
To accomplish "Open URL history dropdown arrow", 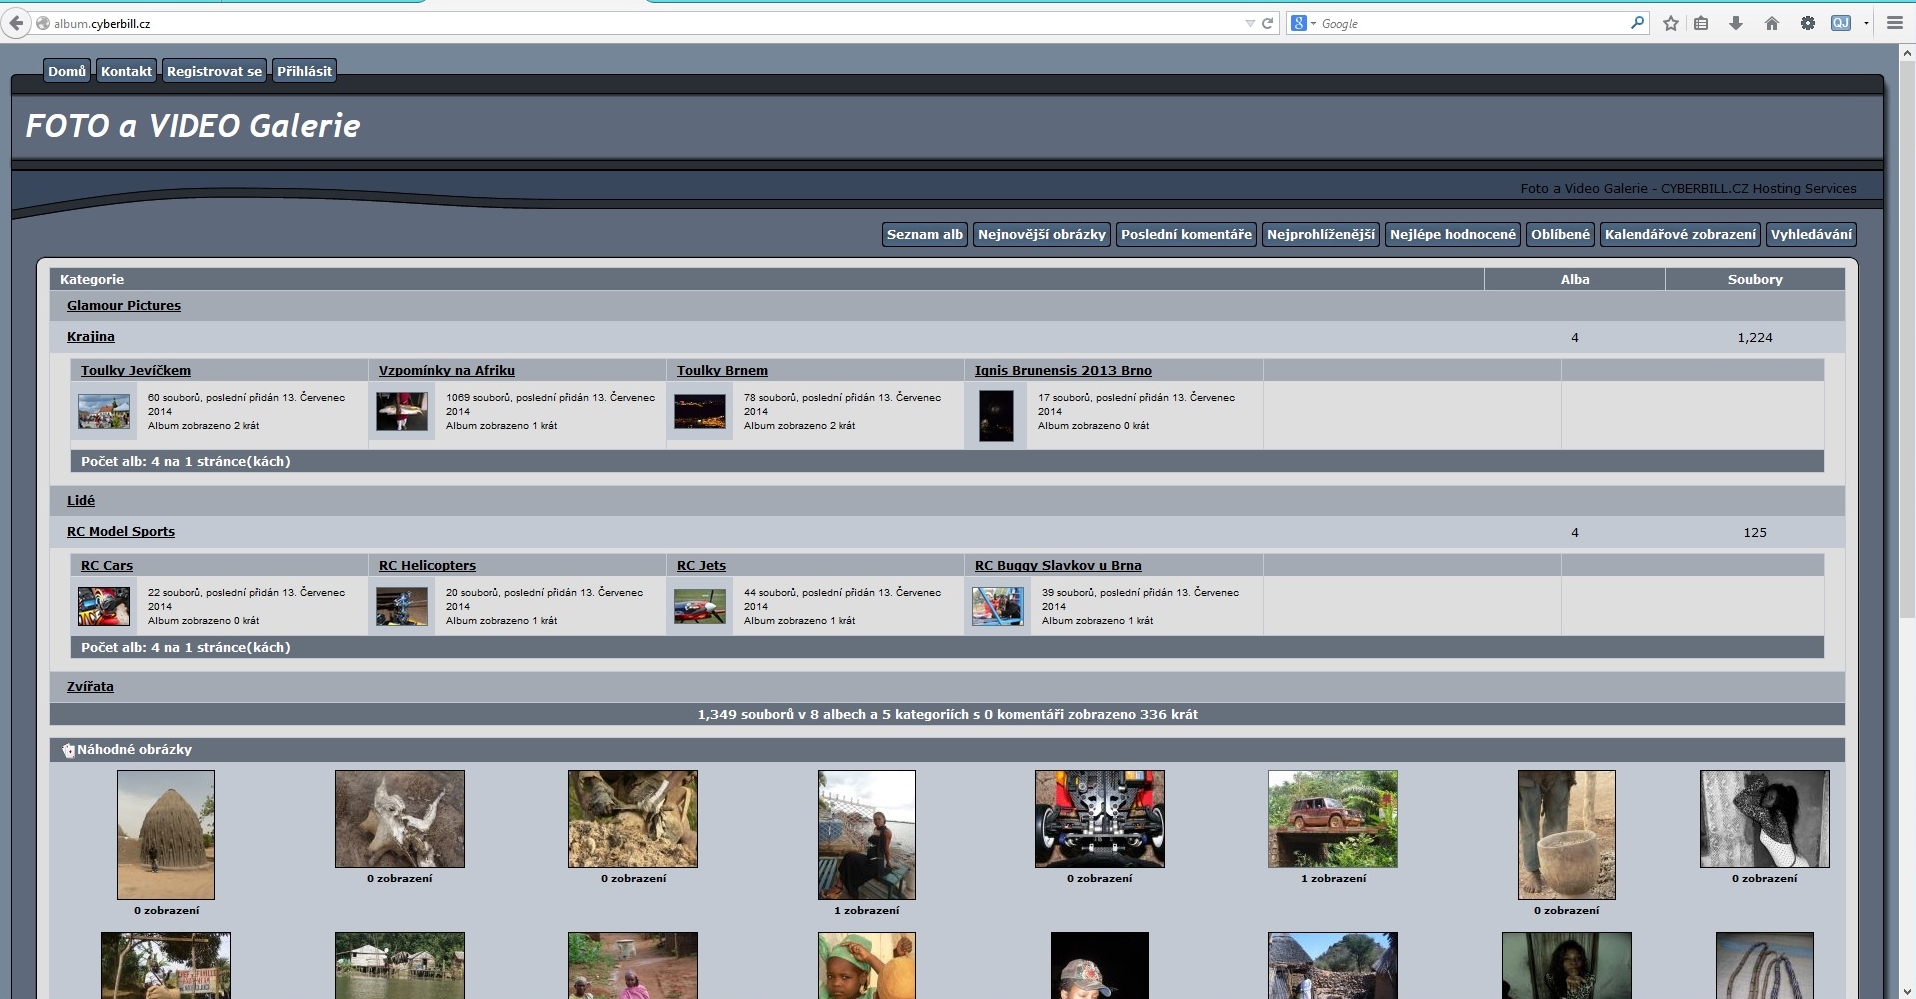I will point(1250,23).
